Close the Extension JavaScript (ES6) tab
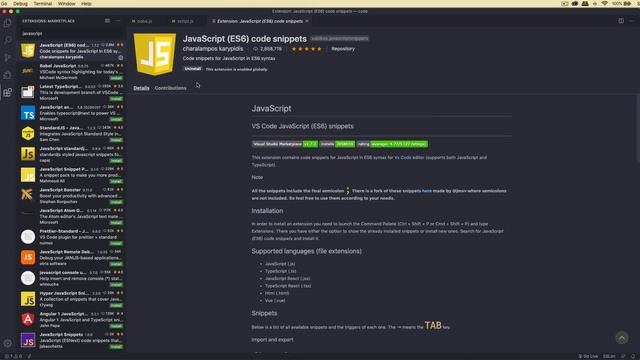Image resolution: width=640 pixels, height=360 pixels. (307, 21)
